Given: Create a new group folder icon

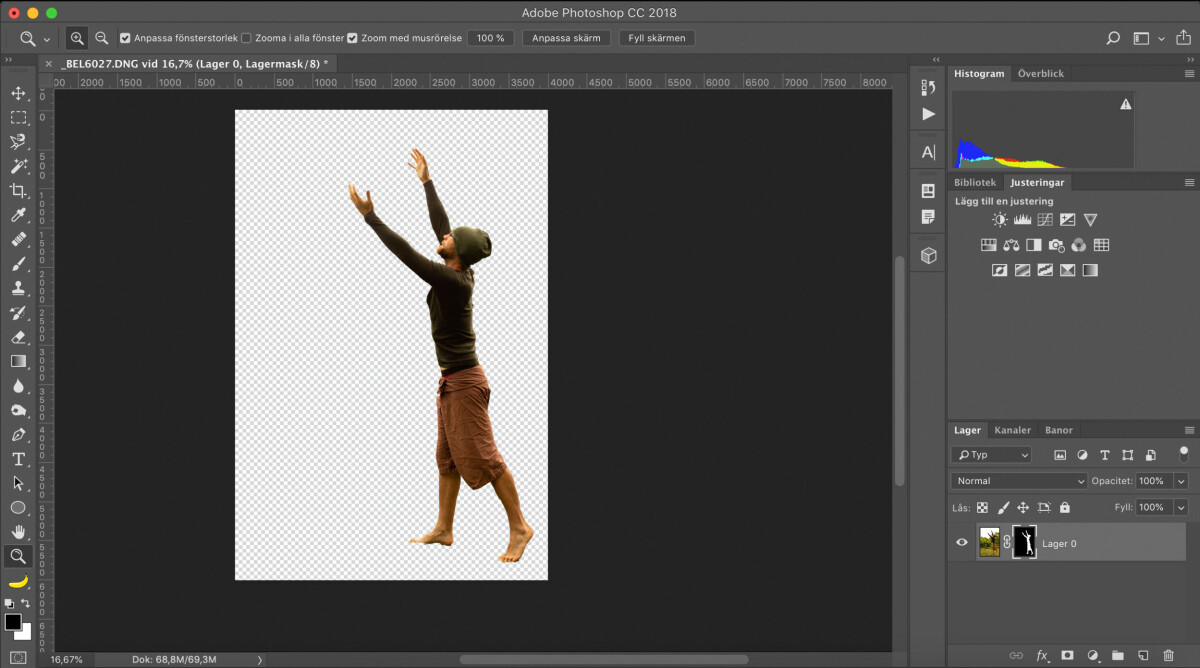Looking at the screenshot, I should tap(1118, 655).
